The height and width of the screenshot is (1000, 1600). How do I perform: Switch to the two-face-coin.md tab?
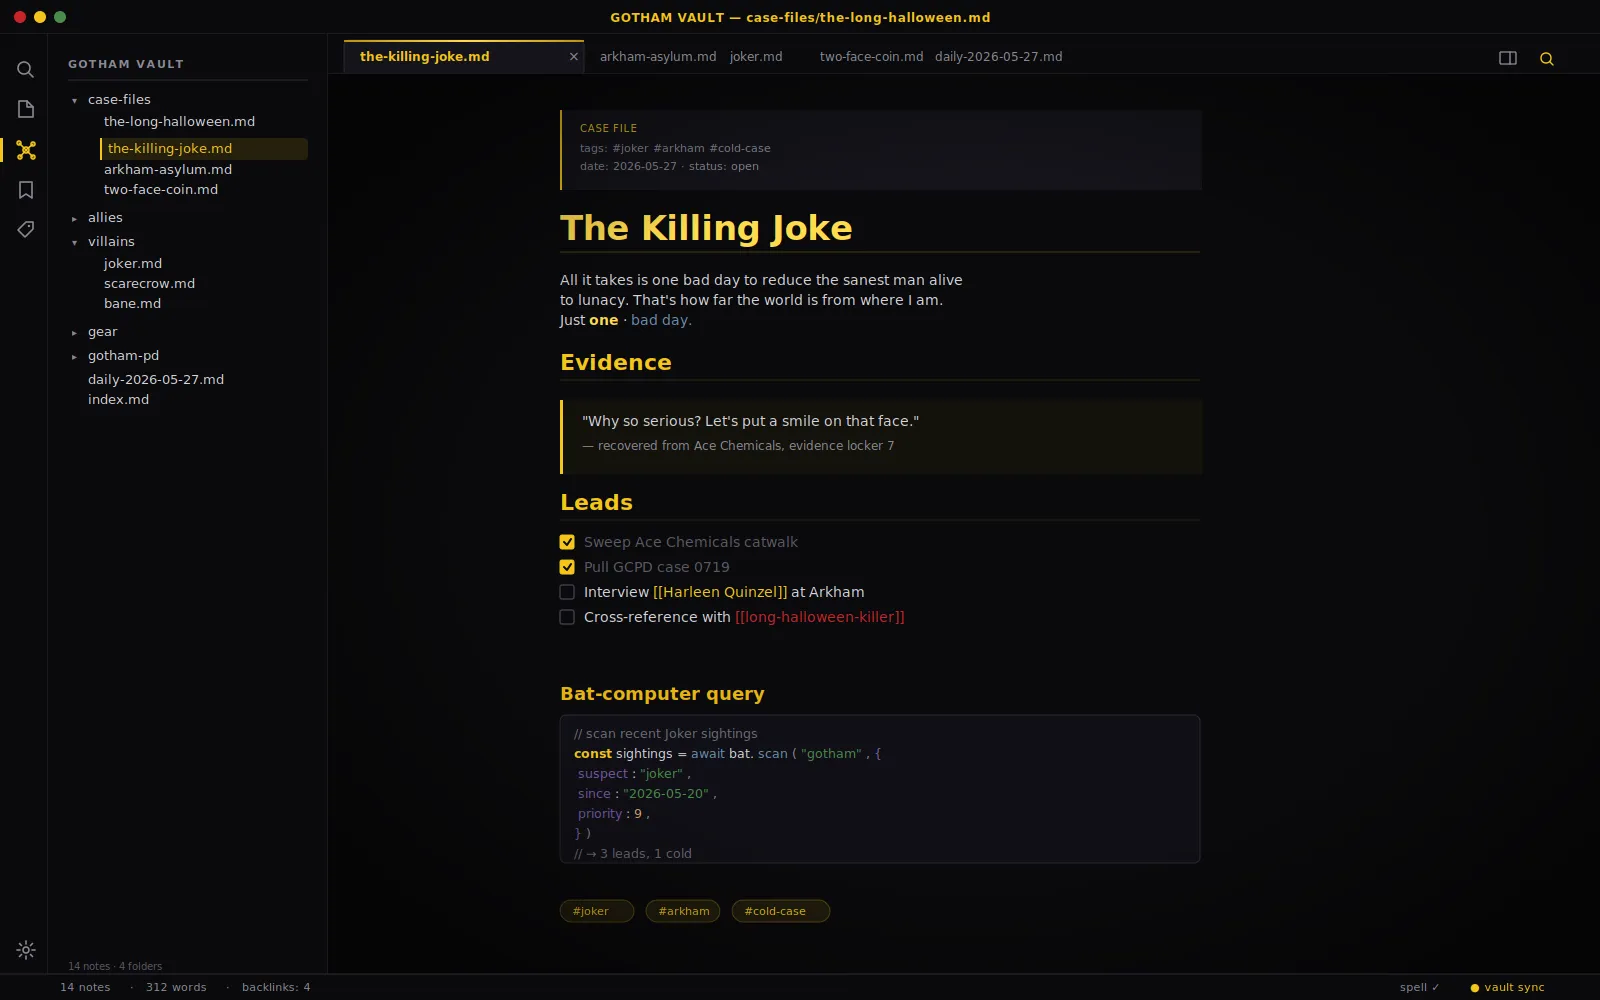(871, 57)
